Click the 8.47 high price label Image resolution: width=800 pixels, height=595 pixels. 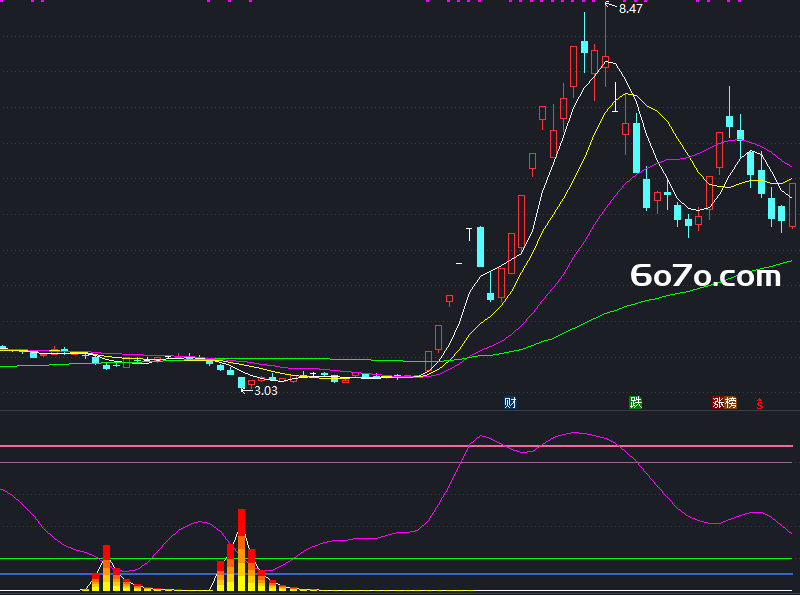tap(631, 9)
